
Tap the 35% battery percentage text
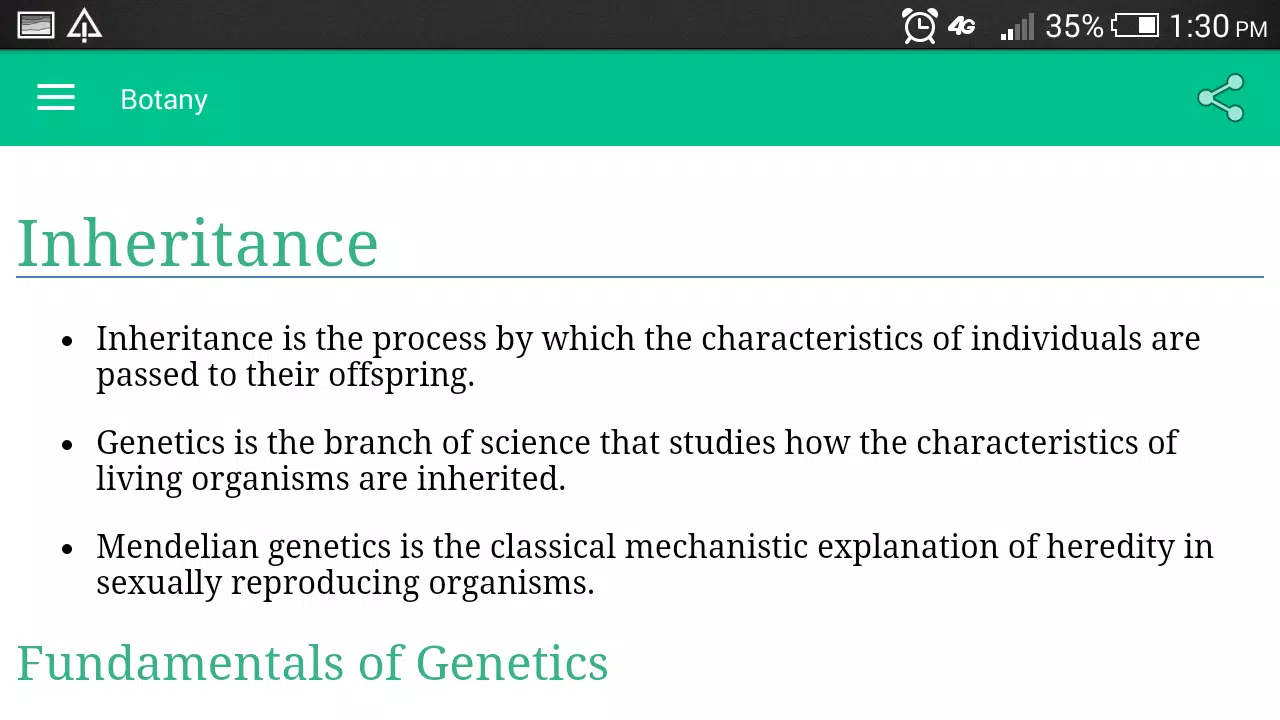tap(1074, 27)
